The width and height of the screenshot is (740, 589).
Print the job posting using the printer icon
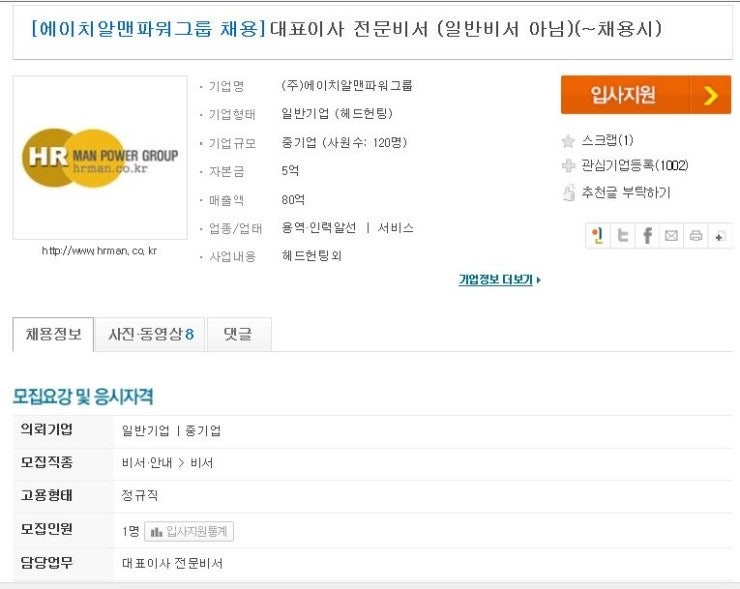pyautogui.click(x=696, y=235)
